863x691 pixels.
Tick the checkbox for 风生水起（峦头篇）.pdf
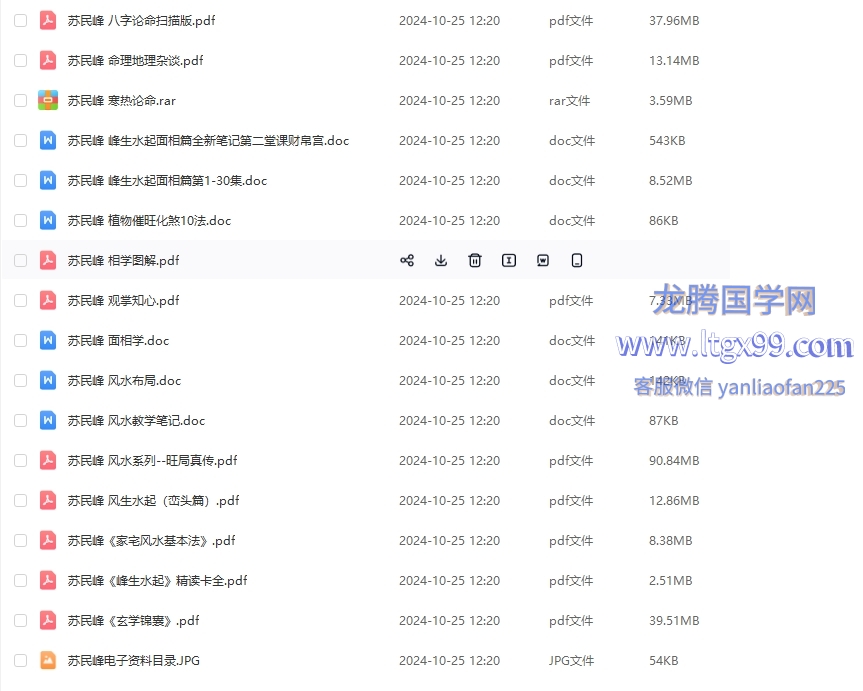pyautogui.click(x=20, y=500)
